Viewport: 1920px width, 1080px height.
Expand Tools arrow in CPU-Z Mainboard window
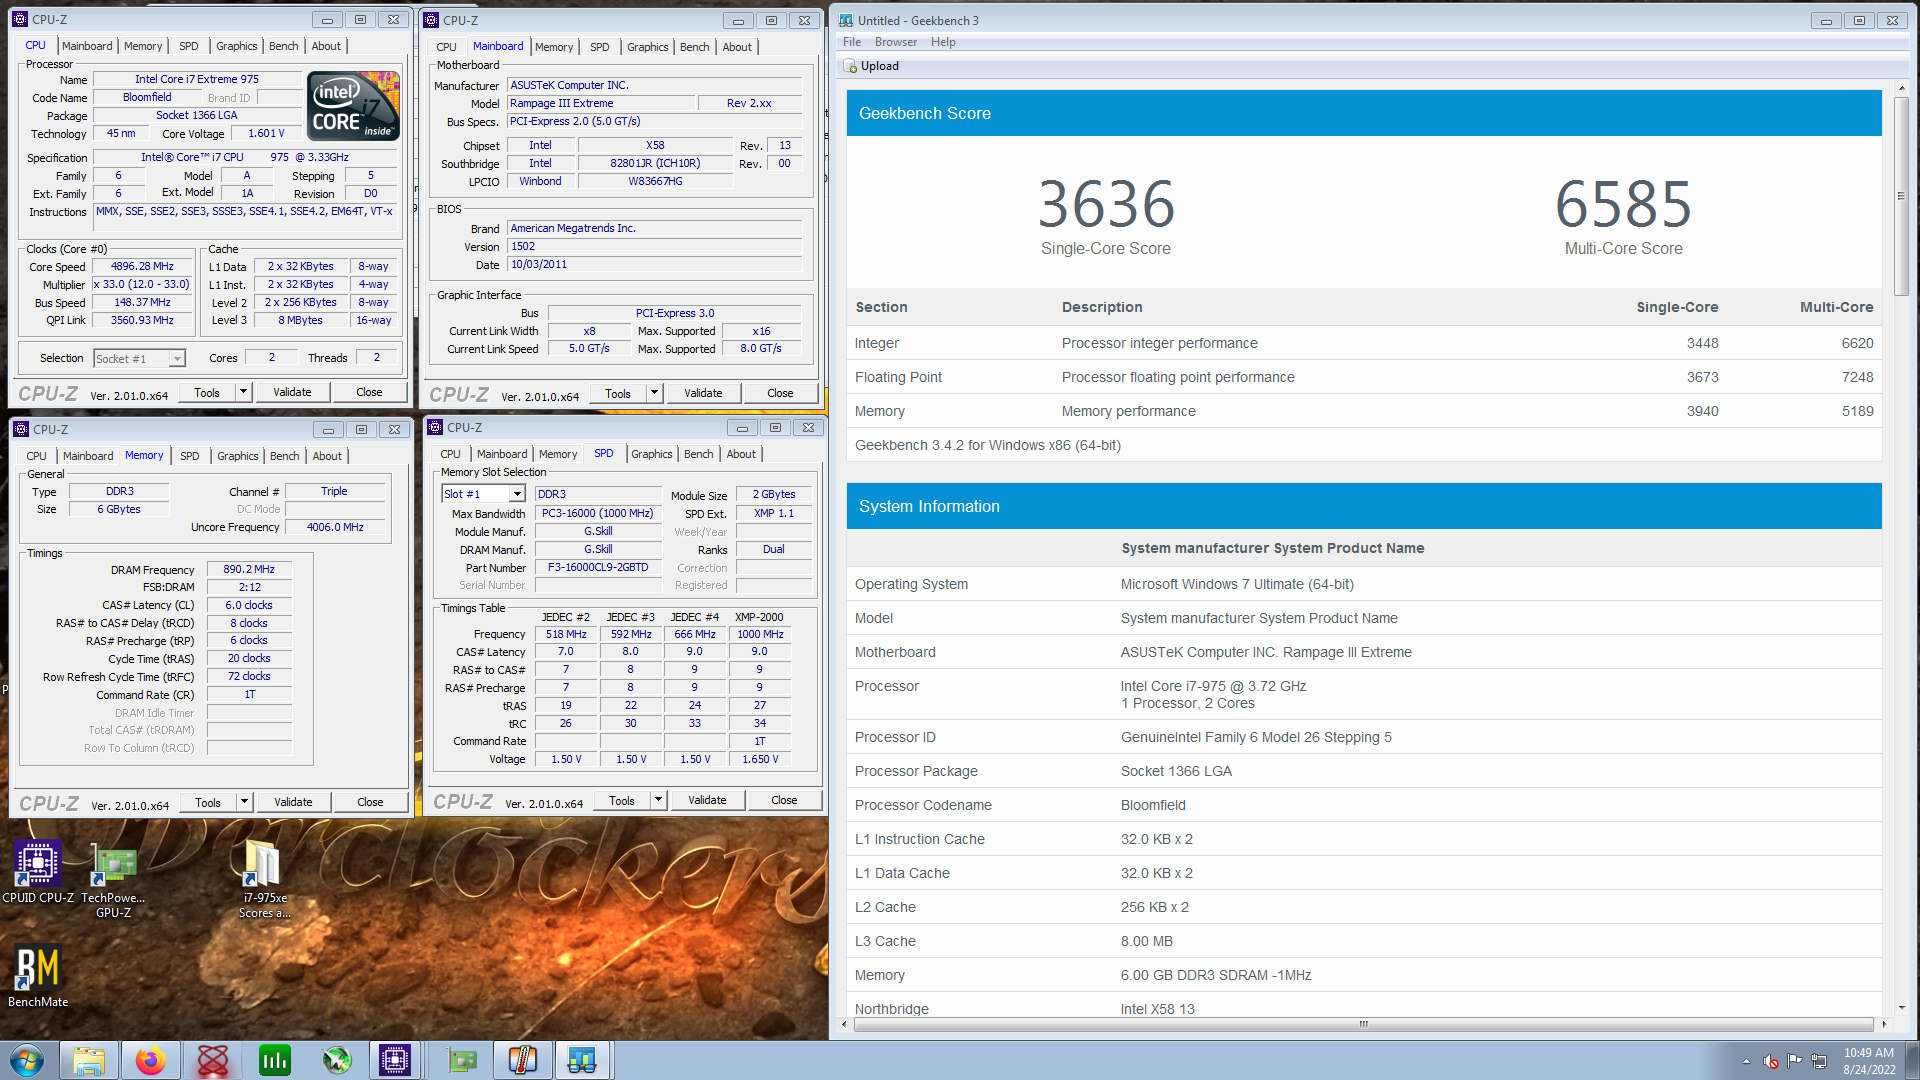[654, 393]
